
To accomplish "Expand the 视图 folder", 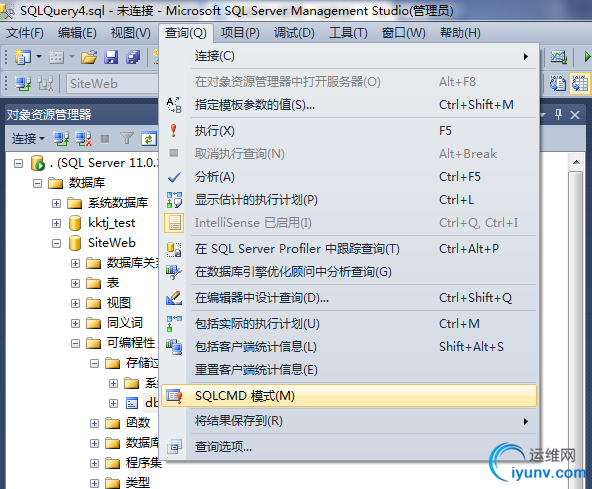I will coord(76,303).
